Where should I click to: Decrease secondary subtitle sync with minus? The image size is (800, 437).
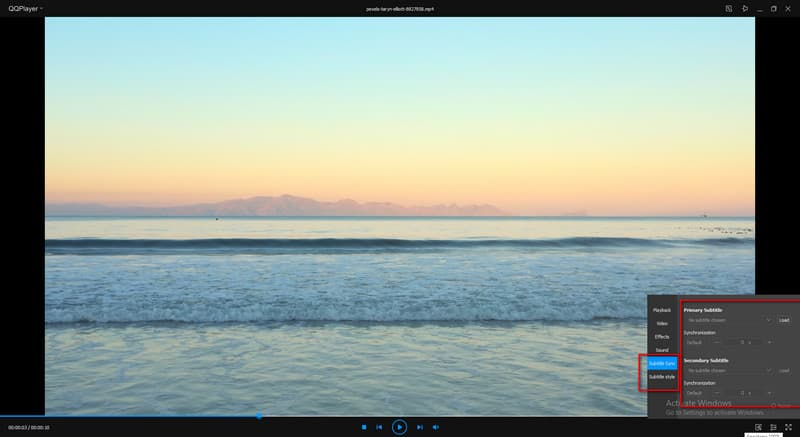pos(716,393)
